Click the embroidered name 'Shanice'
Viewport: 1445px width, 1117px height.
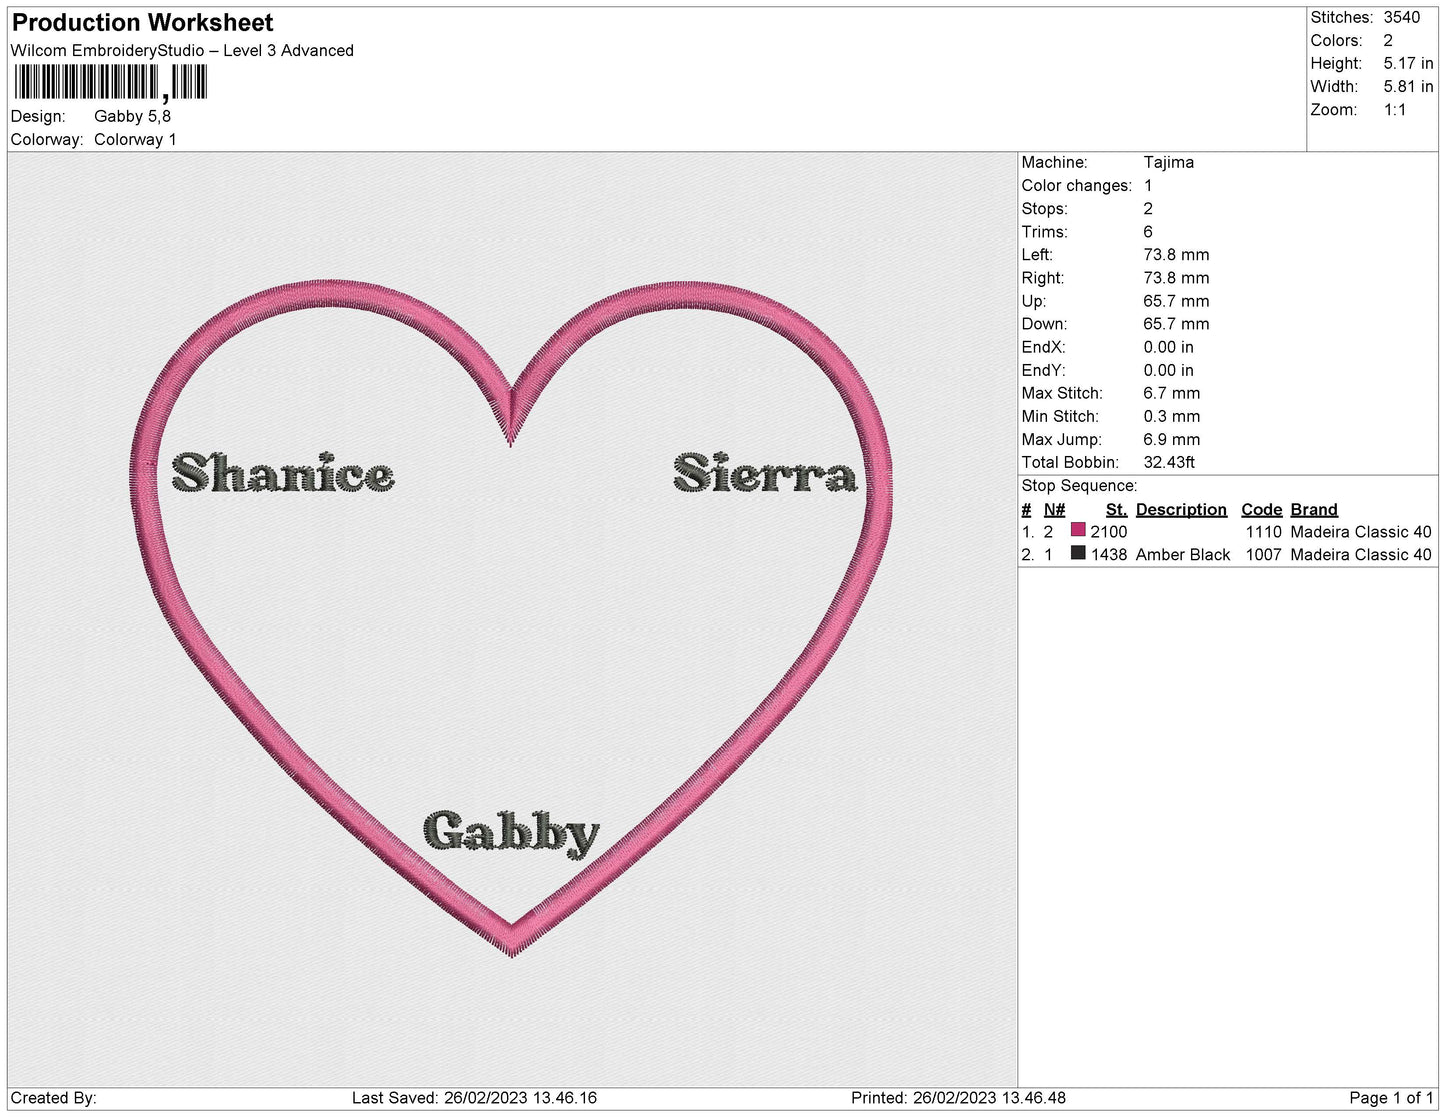283,473
